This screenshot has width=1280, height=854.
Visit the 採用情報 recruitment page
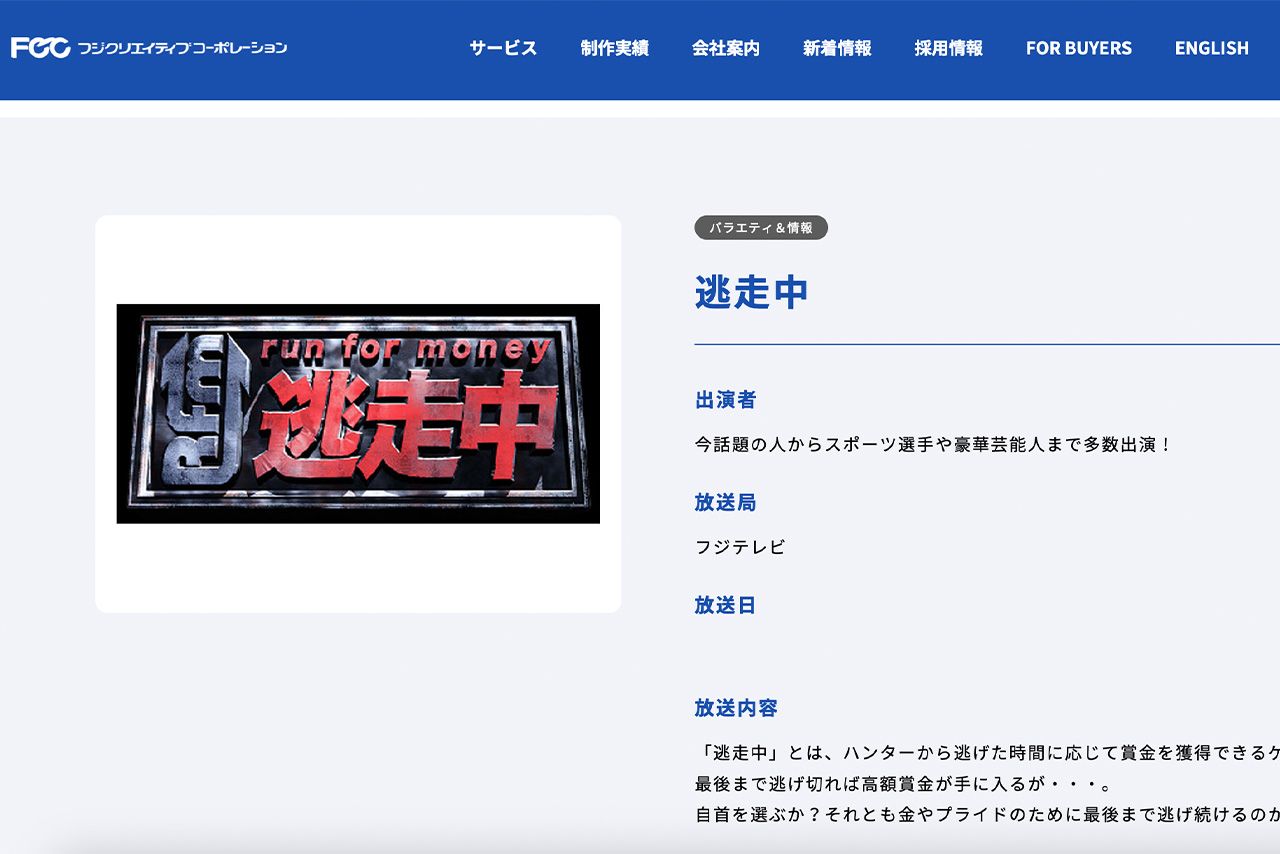click(946, 48)
